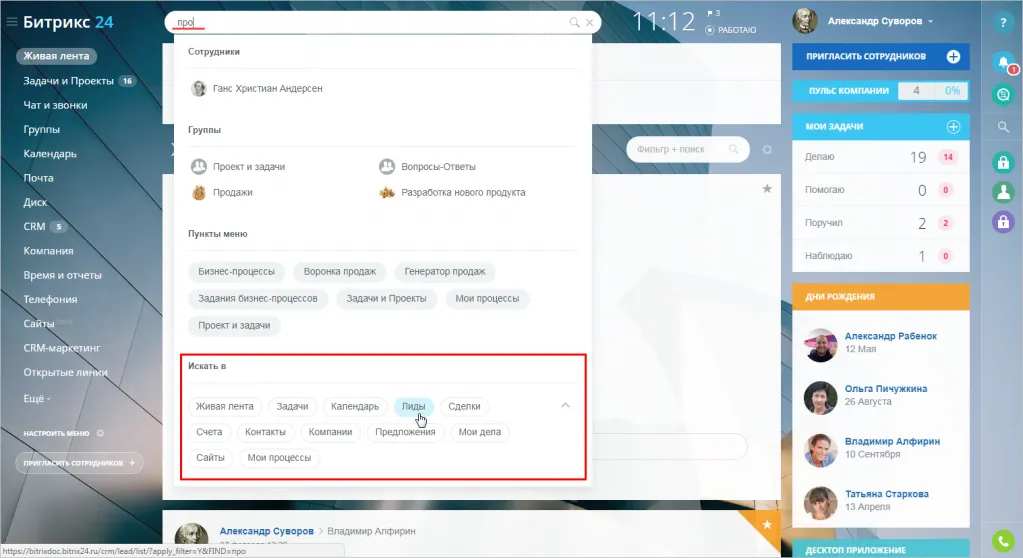Open the help question mark icon

point(1003,22)
